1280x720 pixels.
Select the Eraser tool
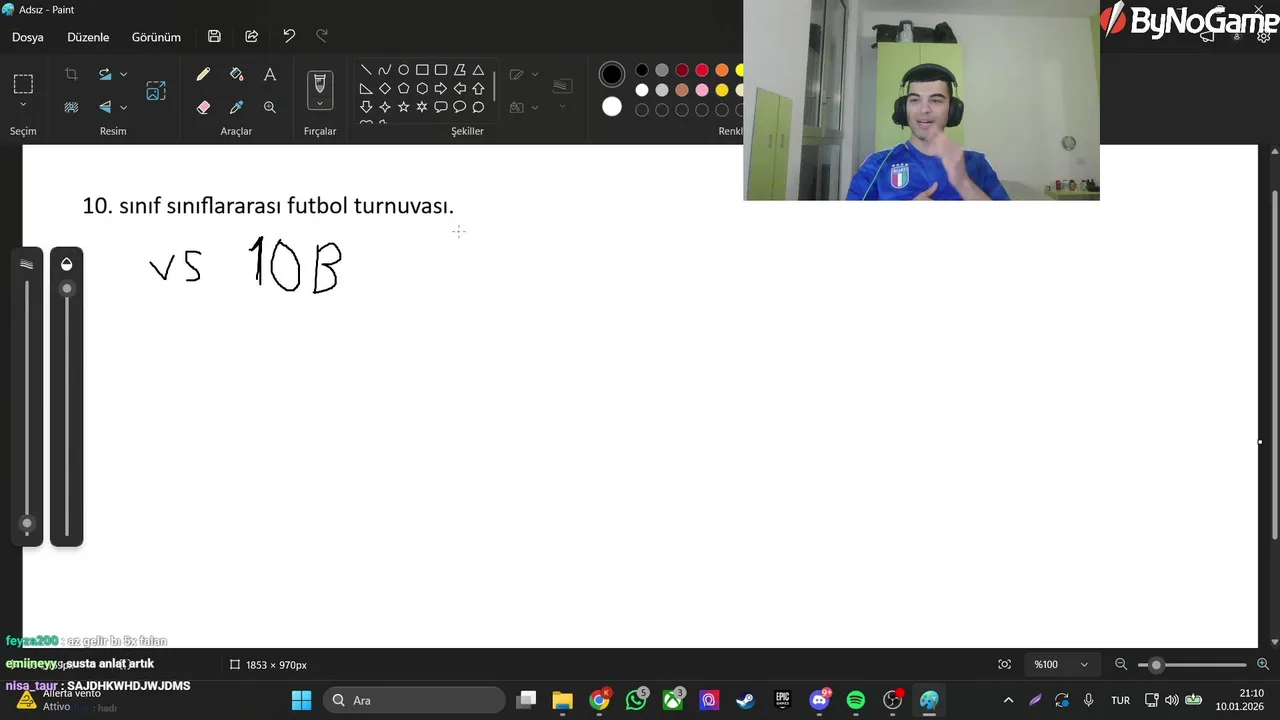click(x=203, y=107)
